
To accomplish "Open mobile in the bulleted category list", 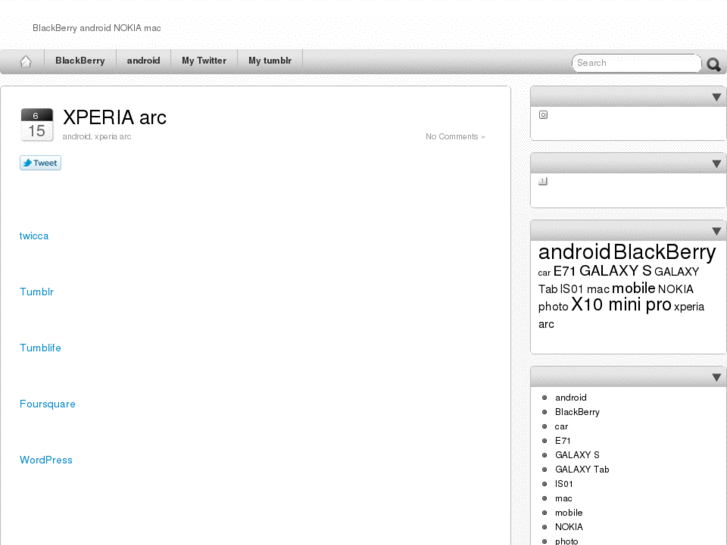I will coord(569,513).
